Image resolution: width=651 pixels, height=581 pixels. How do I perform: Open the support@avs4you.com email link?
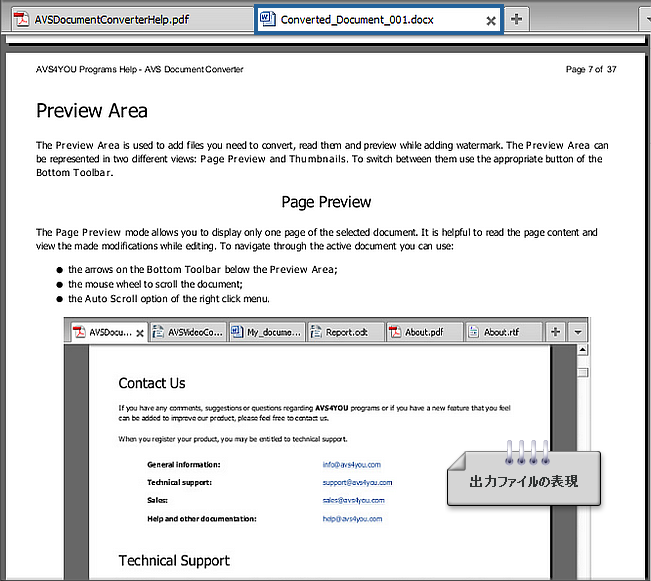click(x=357, y=483)
